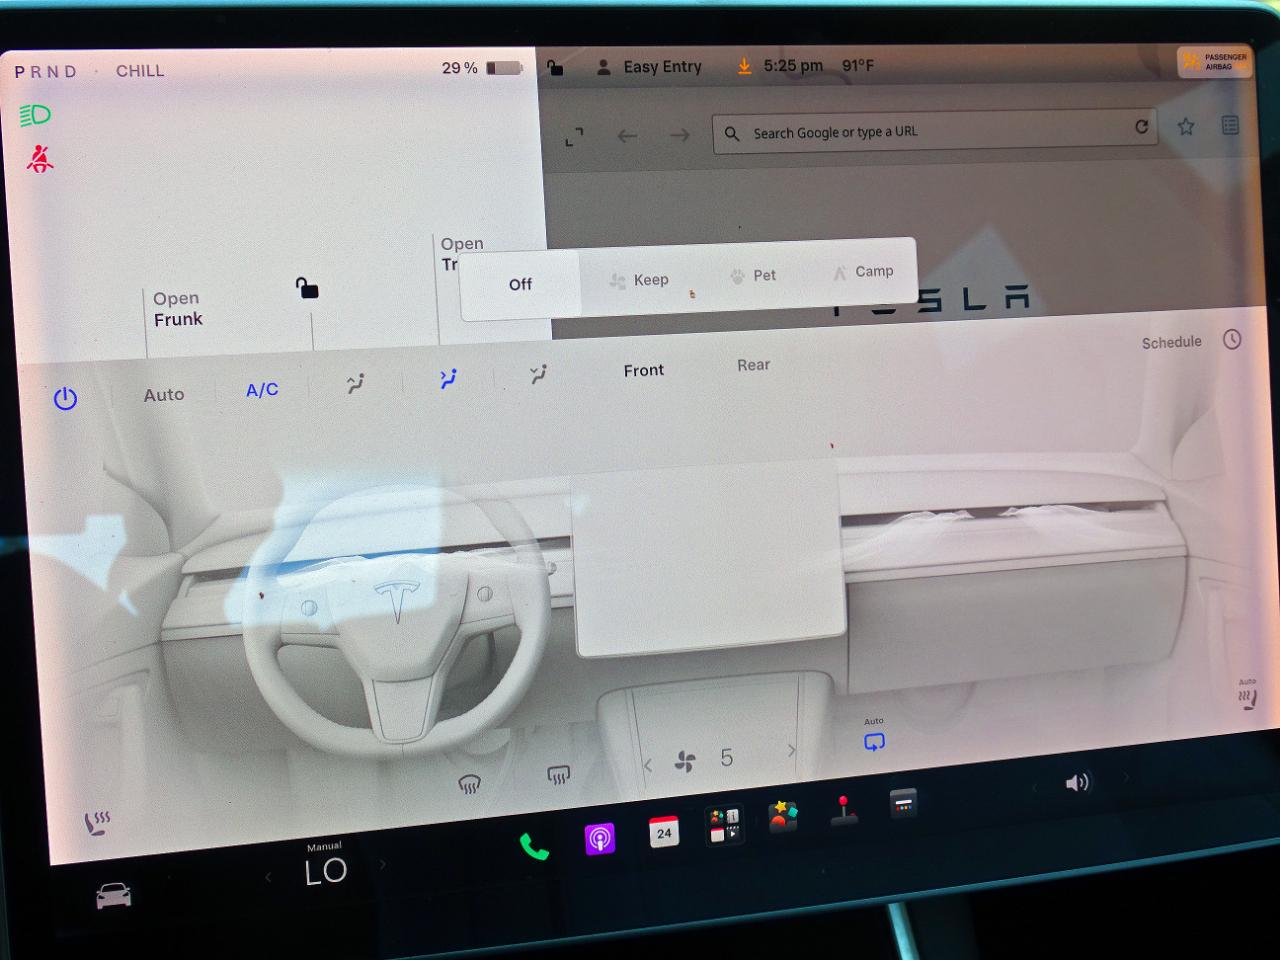Raise temperature with right chevron beside LO

tap(382, 865)
